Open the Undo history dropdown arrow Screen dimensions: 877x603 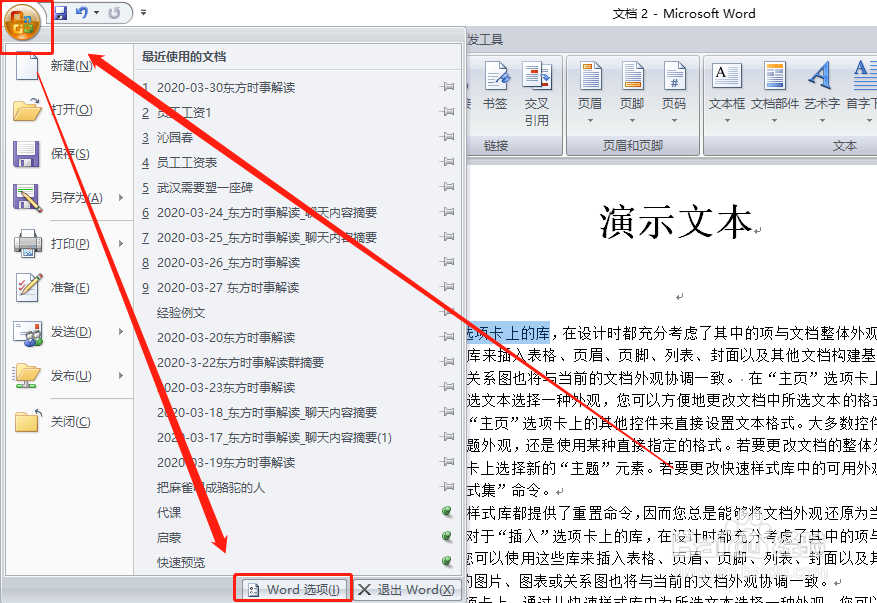point(97,12)
